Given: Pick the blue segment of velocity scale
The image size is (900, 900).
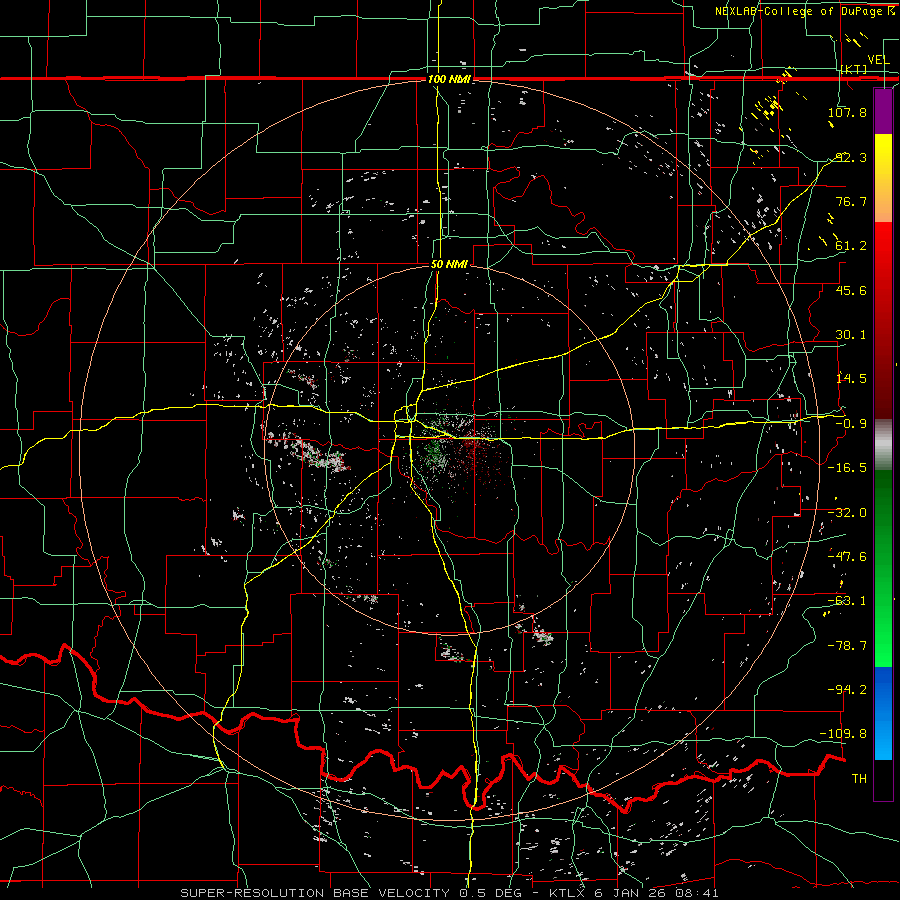Looking at the screenshot, I should tap(883, 713).
